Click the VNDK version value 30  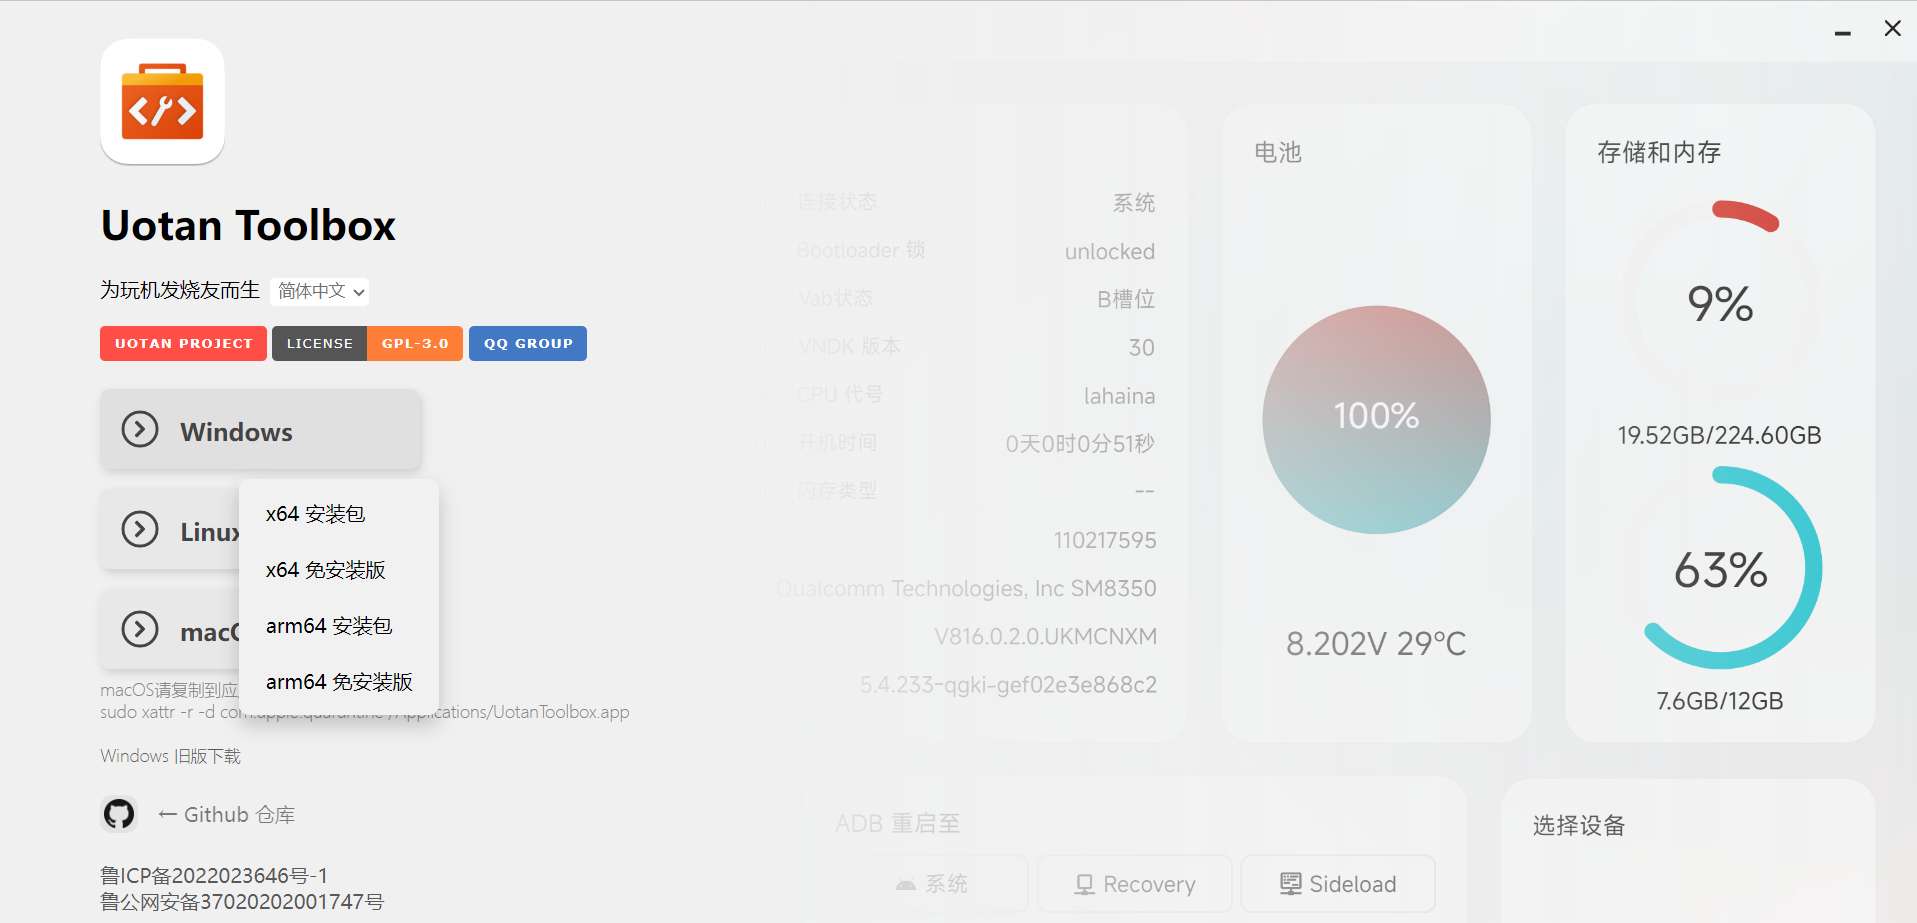(x=1142, y=348)
